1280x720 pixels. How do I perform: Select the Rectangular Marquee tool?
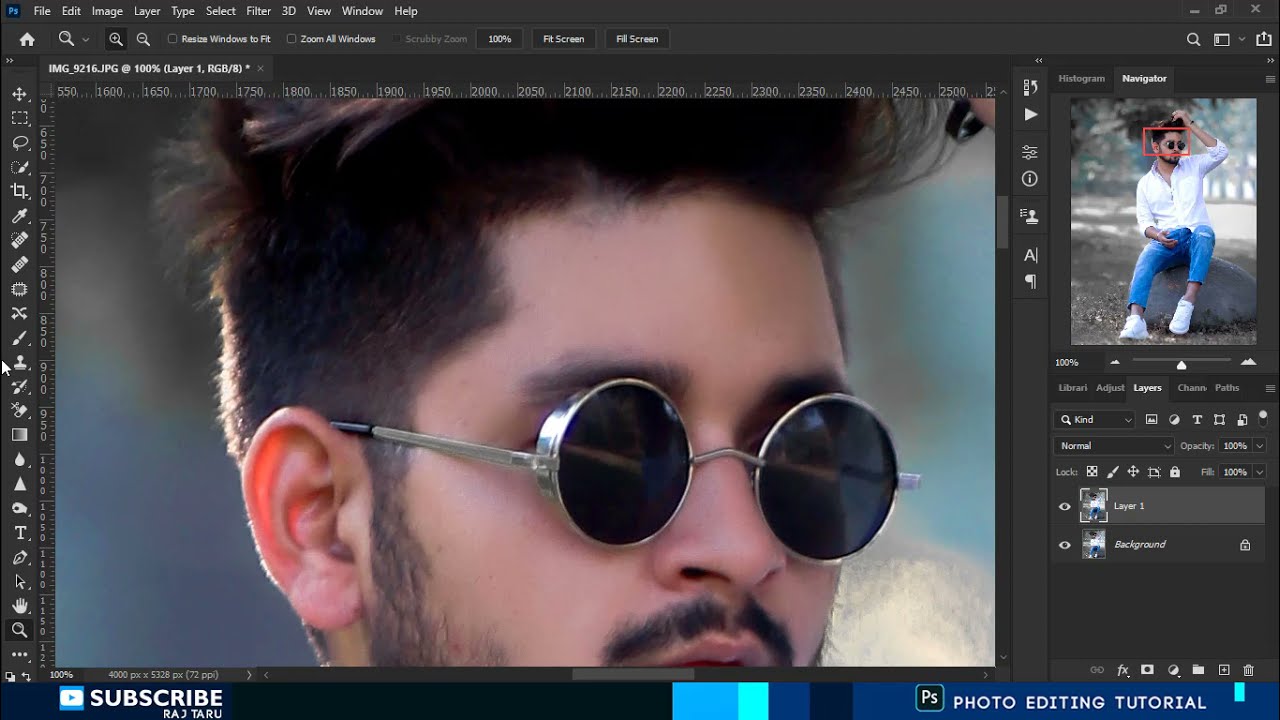tap(19, 118)
